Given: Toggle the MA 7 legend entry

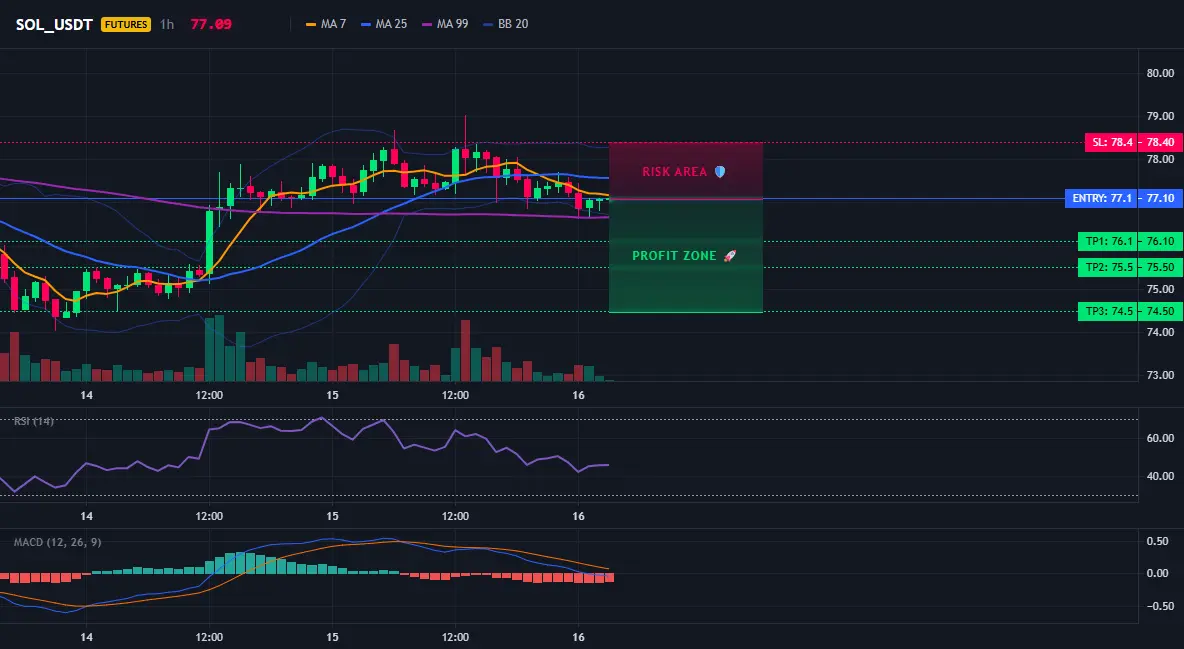Looking at the screenshot, I should click(325, 24).
